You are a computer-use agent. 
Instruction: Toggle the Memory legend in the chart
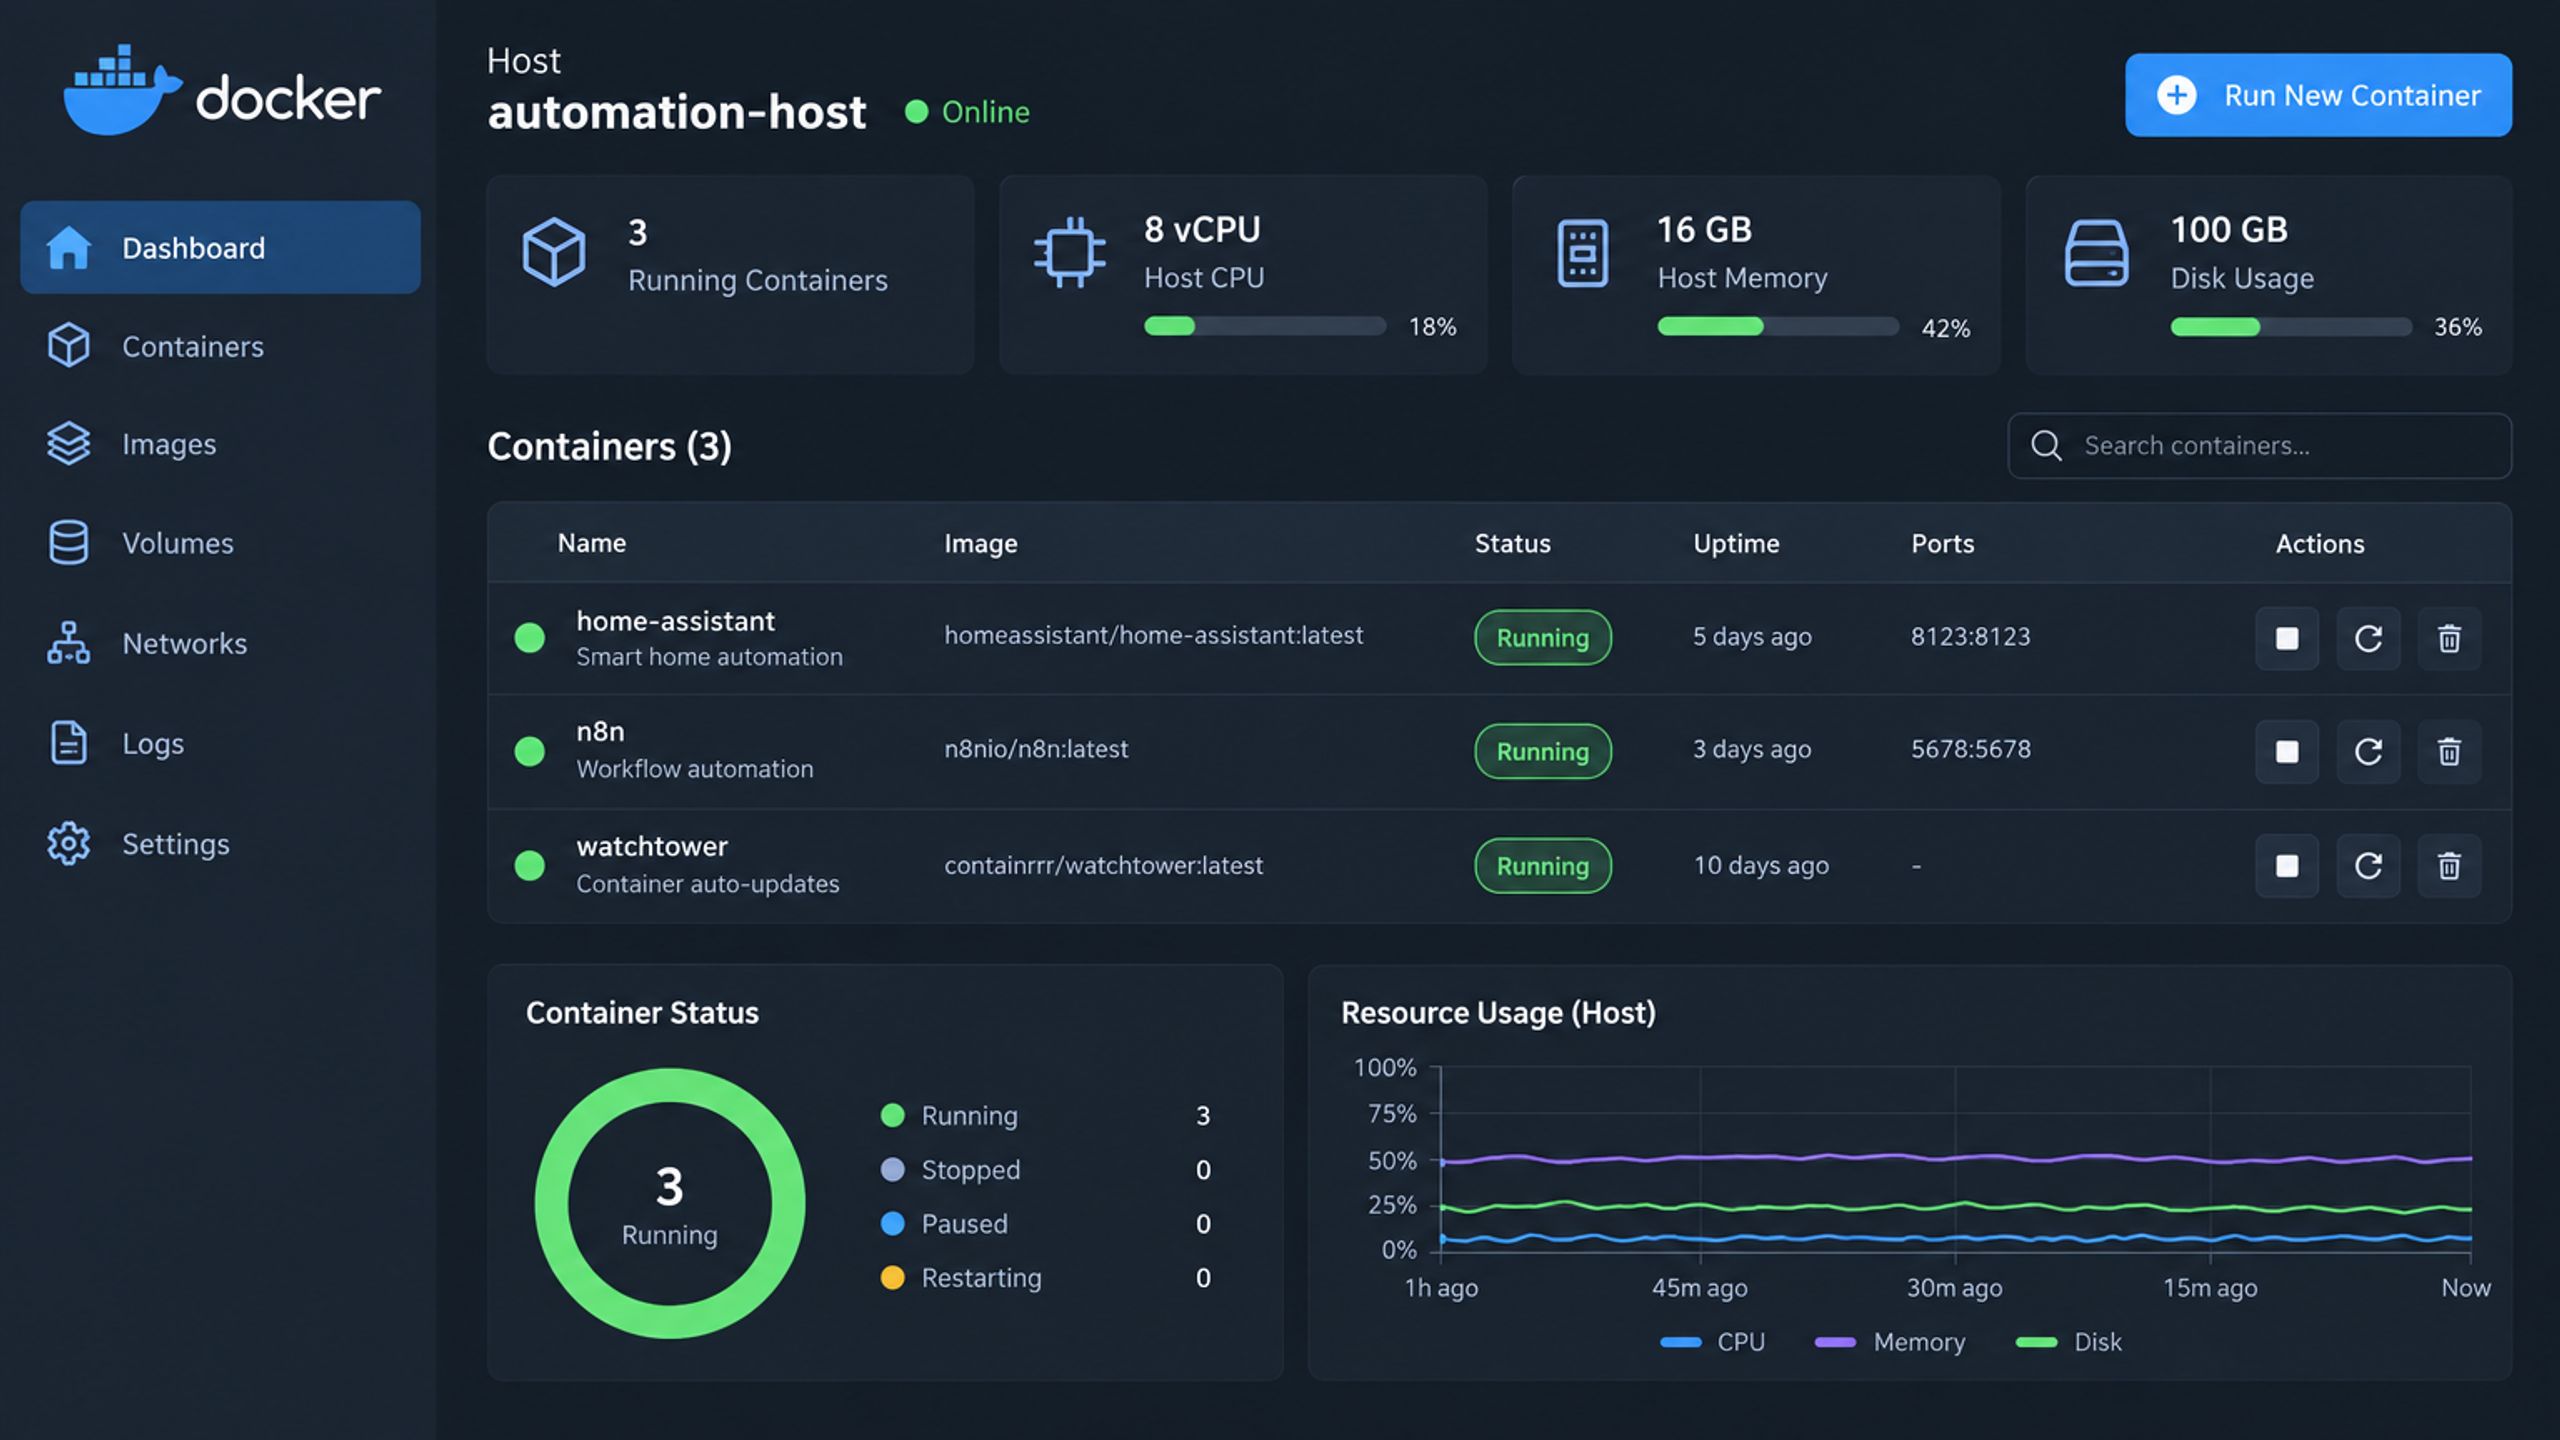(x=1890, y=1342)
